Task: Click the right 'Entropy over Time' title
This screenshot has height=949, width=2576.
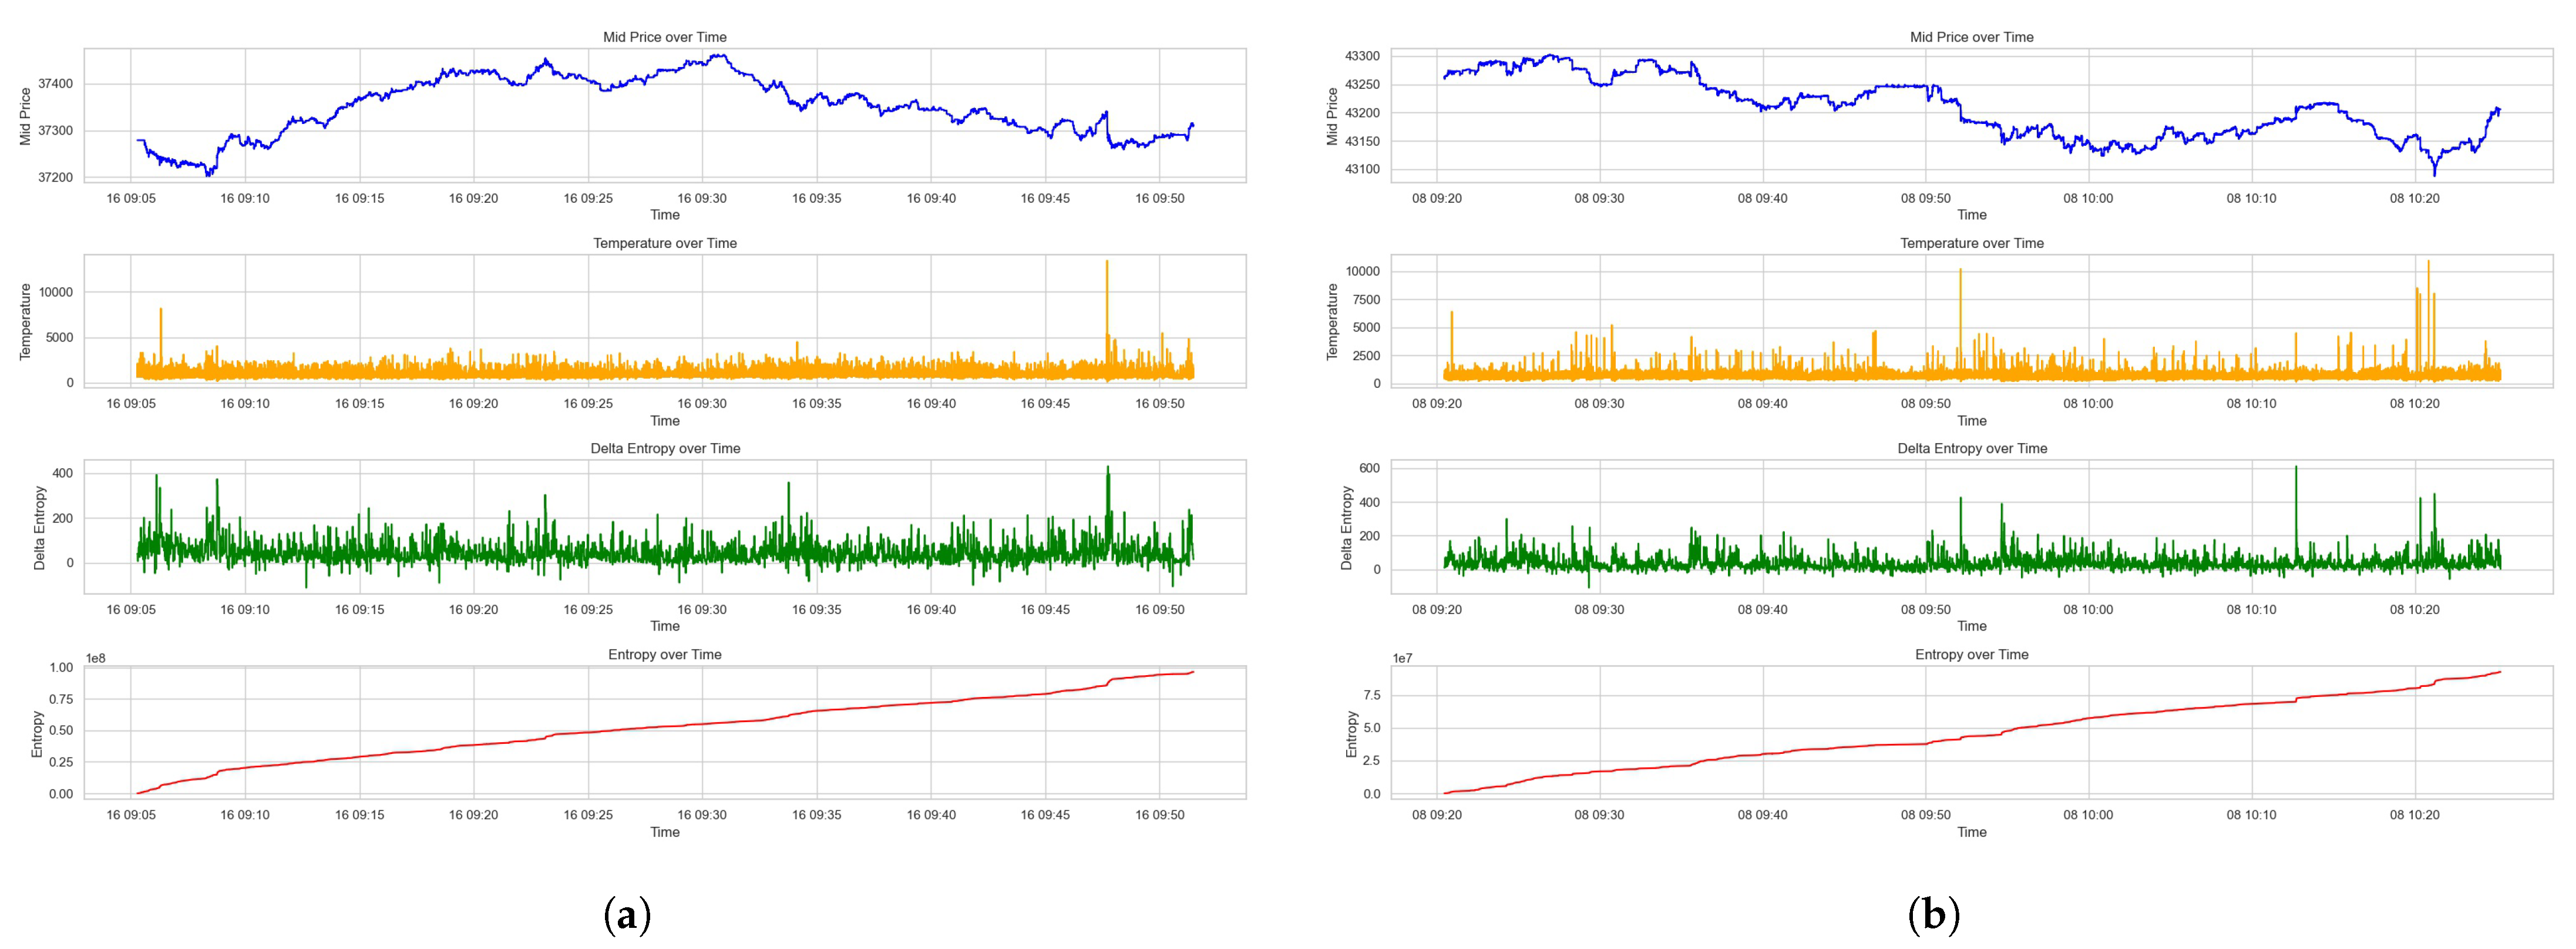Action: pos(1971,654)
